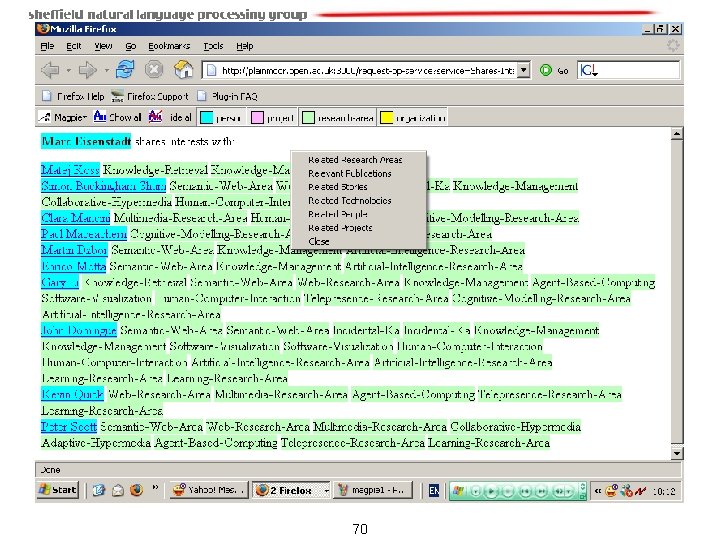Select Related Technologies in context menu
This screenshot has height=540, width=720.
tap(350, 201)
